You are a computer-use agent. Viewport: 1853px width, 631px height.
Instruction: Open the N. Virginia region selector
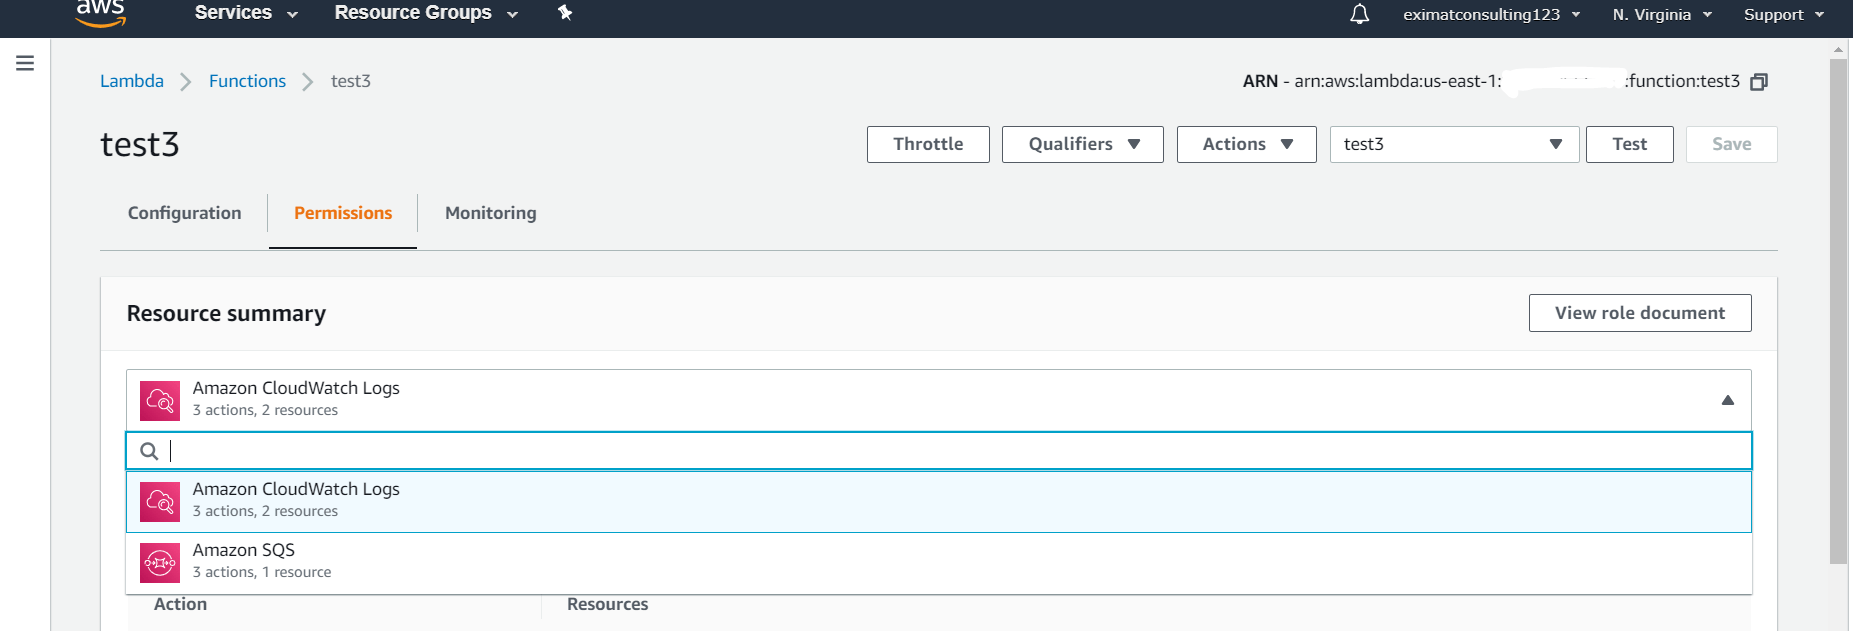pos(1662,14)
